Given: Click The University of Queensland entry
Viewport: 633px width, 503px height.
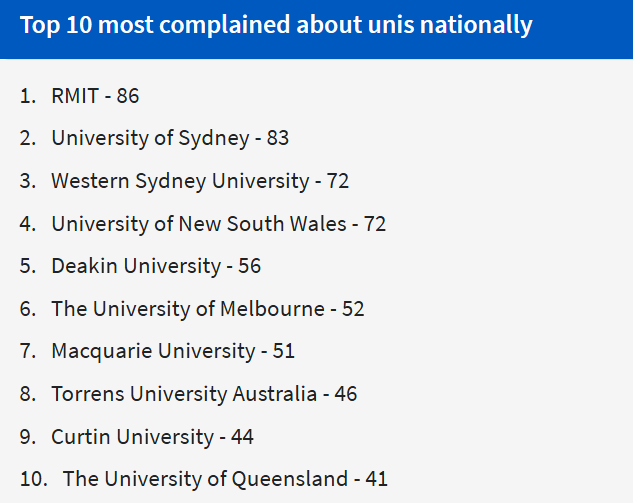Looking at the screenshot, I should [x=205, y=479].
